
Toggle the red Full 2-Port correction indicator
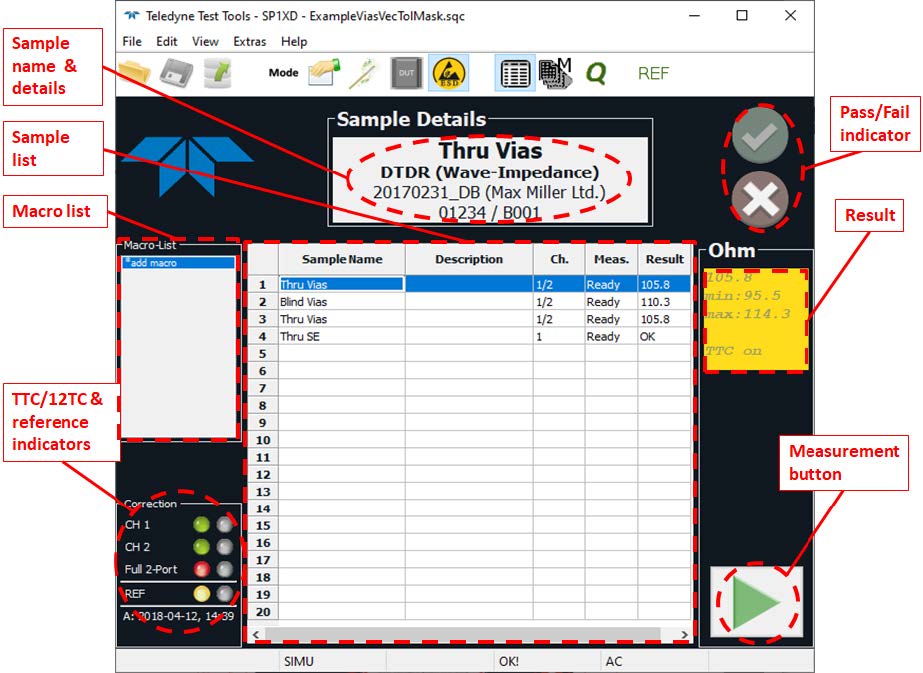[201, 569]
